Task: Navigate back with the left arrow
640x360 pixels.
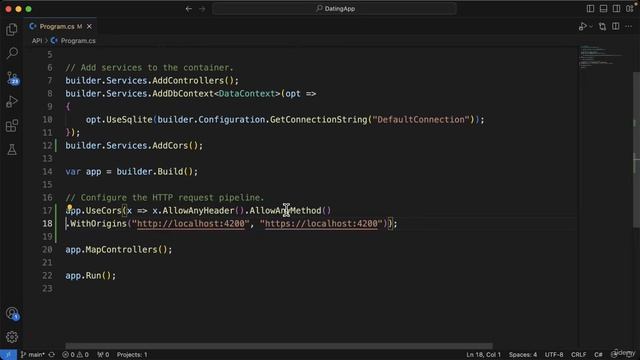Action: click(x=189, y=9)
